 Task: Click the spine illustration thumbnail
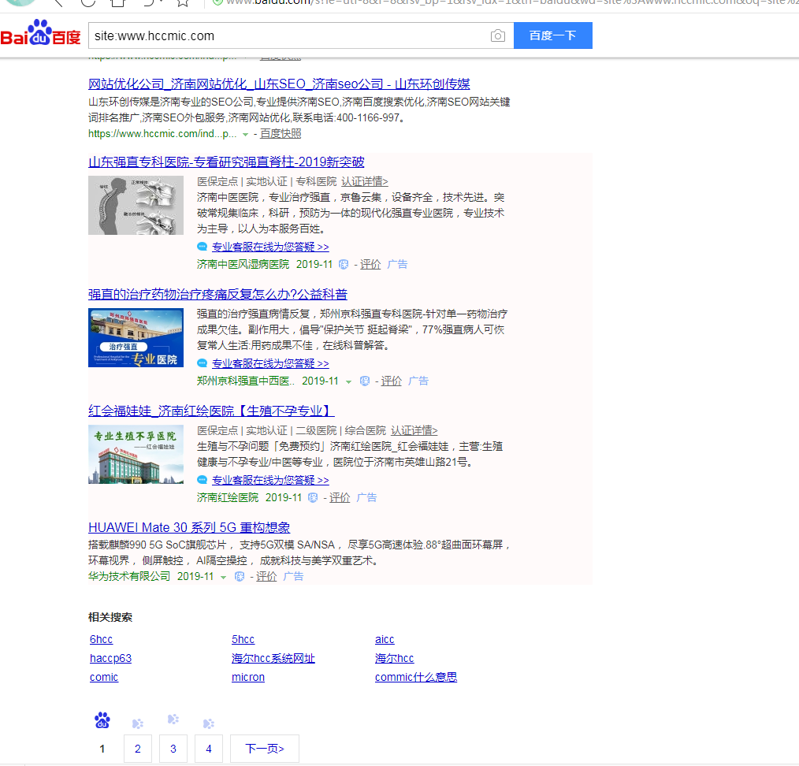click(x=136, y=205)
